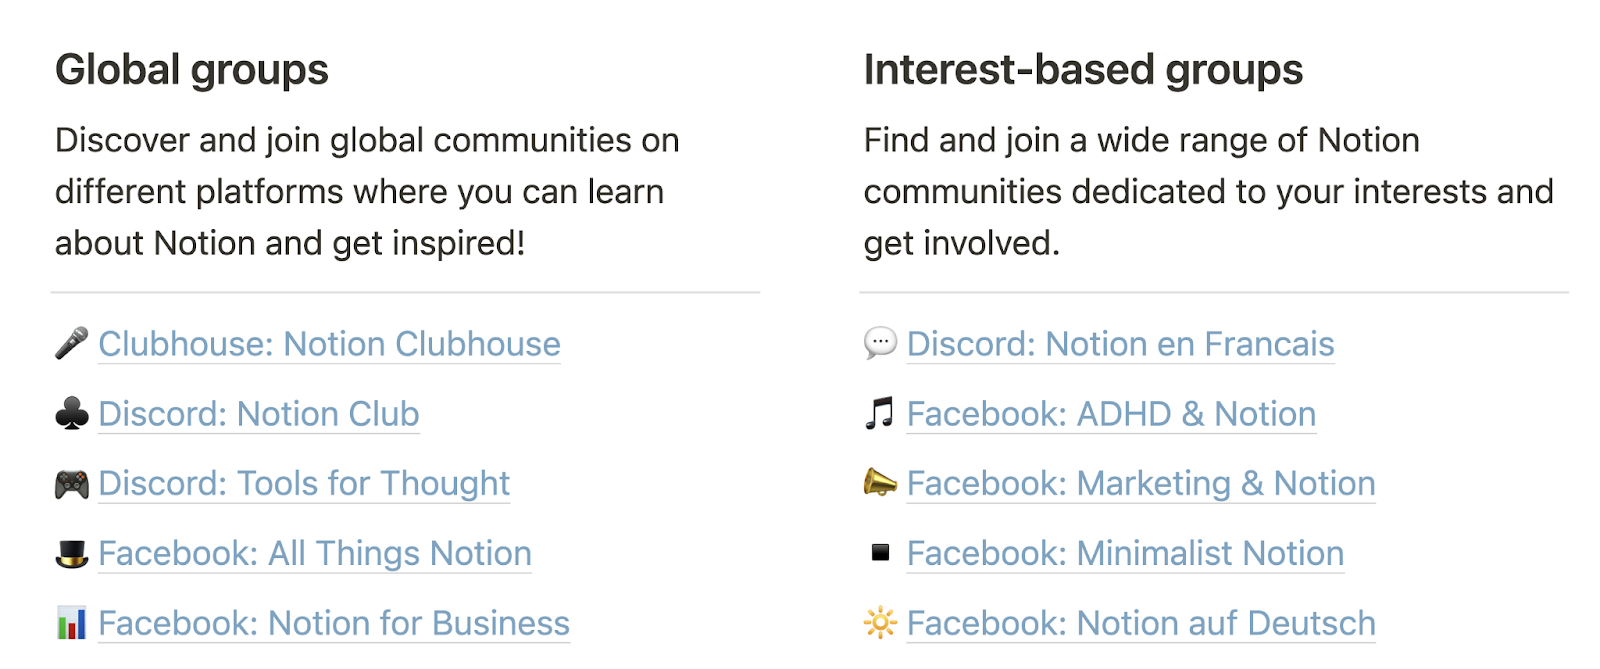Visit the Facebook: Minimalist Notion group
Viewport: 1600px width, 669px height.
[x=1124, y=553]
